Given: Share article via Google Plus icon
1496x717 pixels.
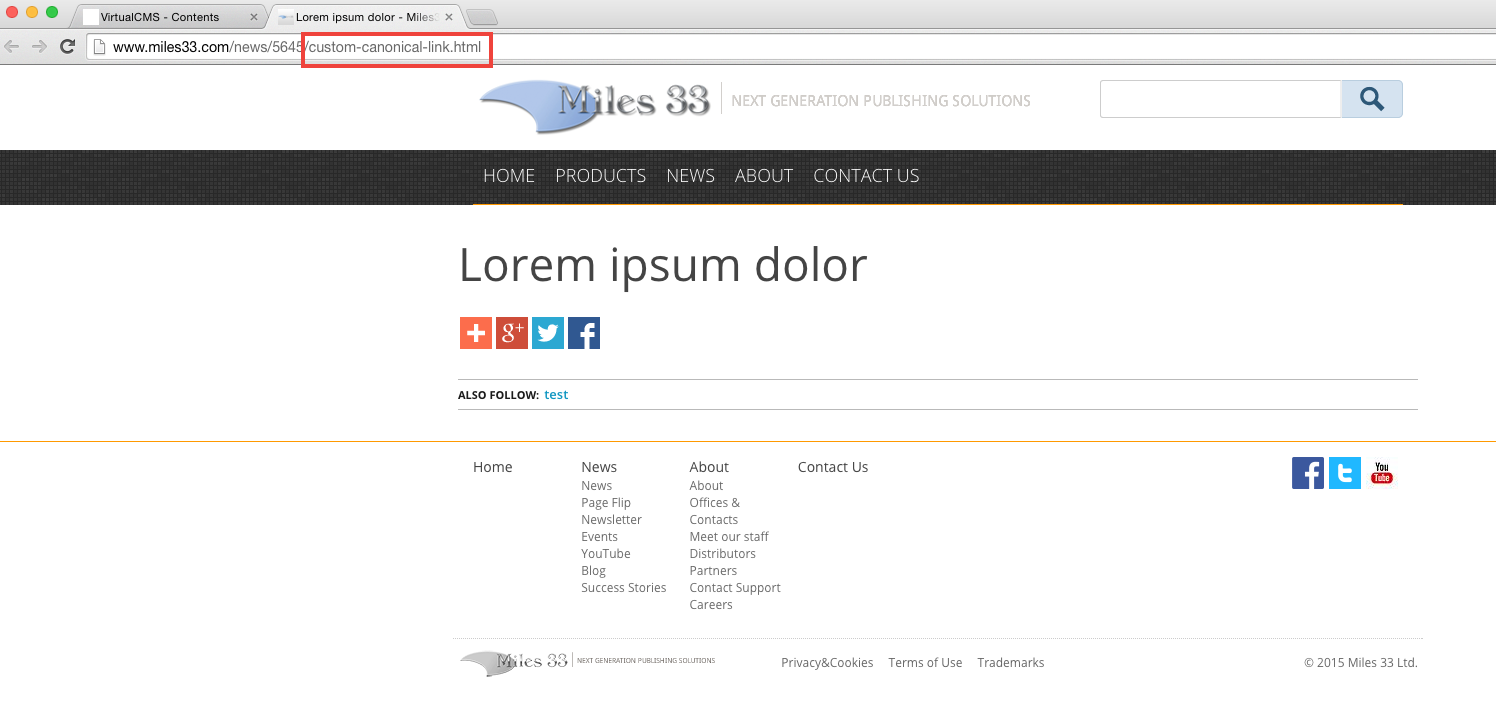Looking at the screenshot, I should pyautogui.click(x=512, y=333).
